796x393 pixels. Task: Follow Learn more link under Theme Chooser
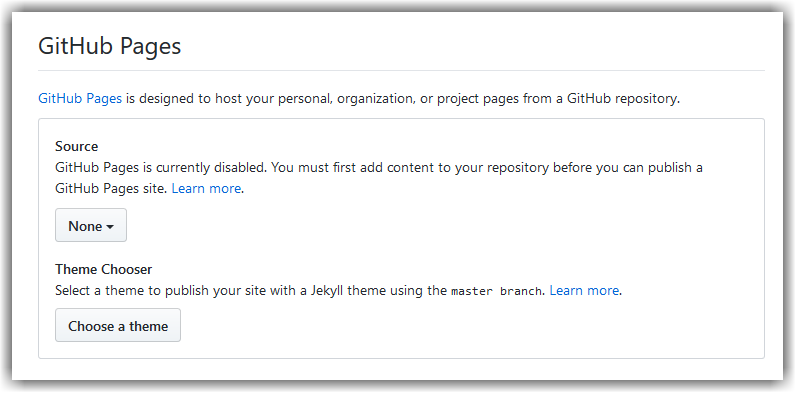click(584, 290)
